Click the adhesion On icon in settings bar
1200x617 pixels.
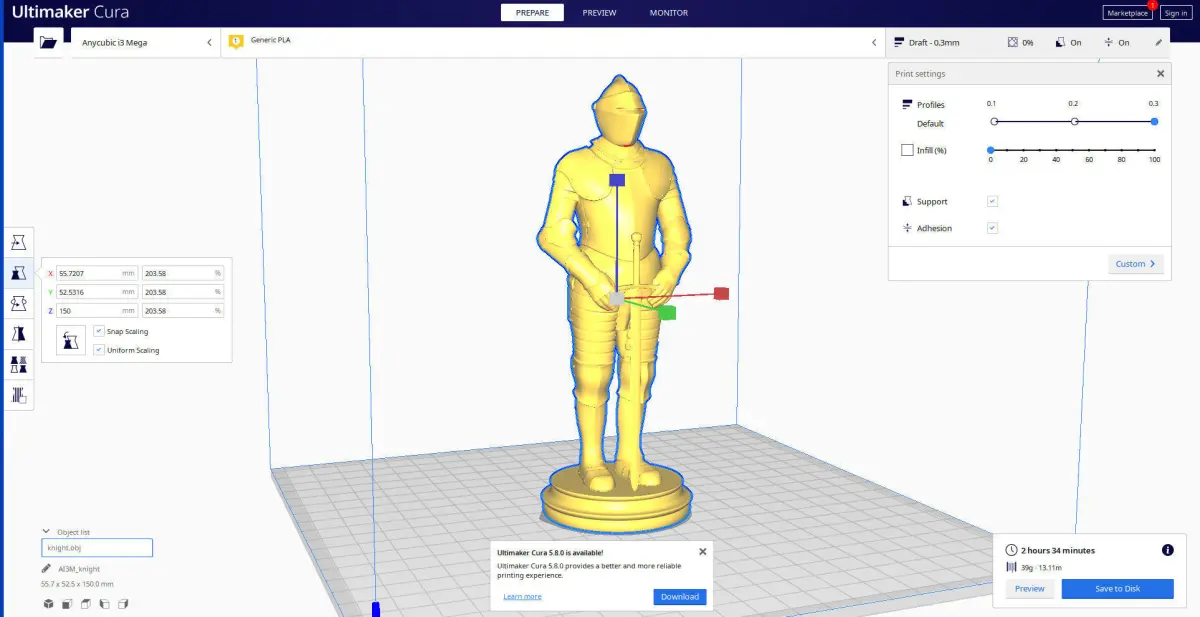pyautogui.click(x=1109, y=43)
